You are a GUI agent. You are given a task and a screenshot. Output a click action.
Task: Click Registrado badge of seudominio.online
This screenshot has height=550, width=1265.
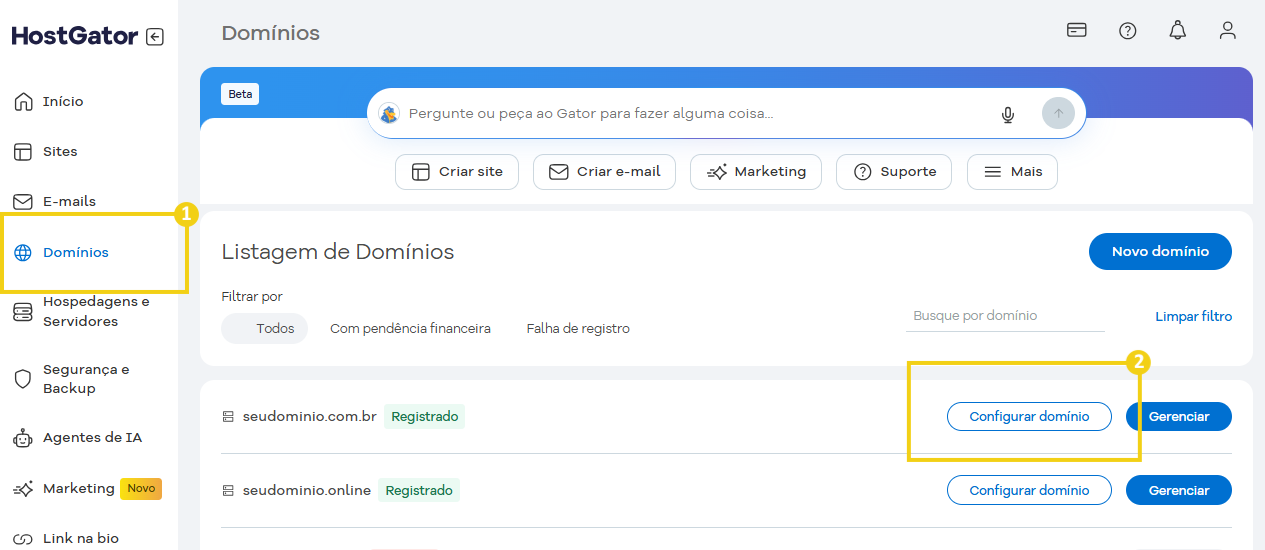click(x=419, y=490)
